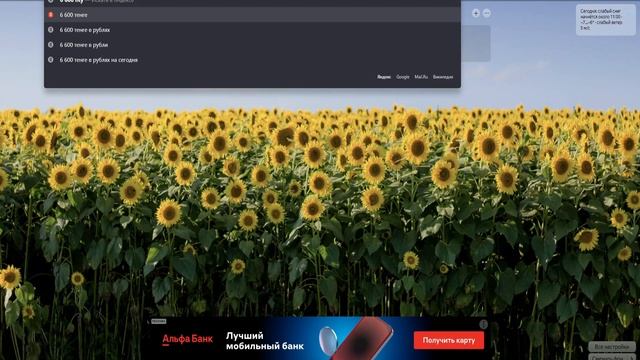Click the round icon right of the plus
The image size is (640, 360).
click(487, 13)
